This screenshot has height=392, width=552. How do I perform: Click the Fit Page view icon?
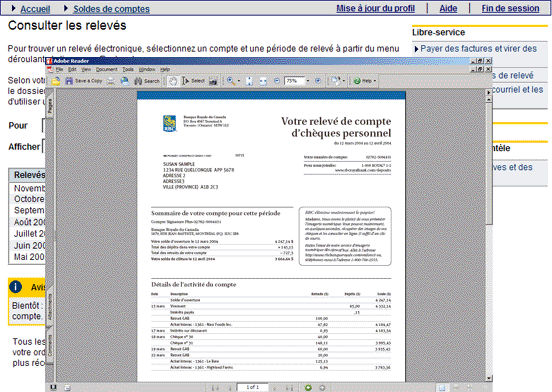click(249, 81)
